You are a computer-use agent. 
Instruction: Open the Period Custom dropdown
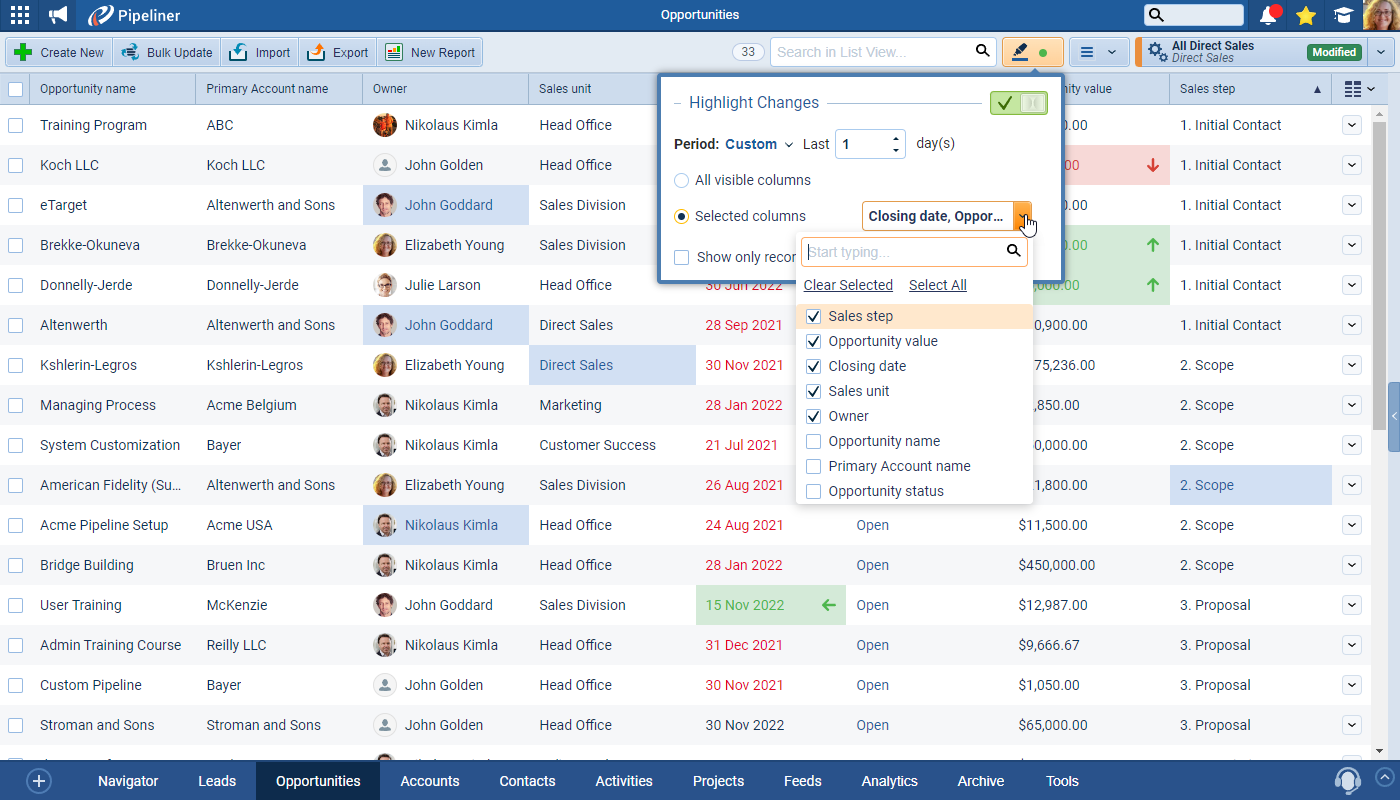[758, 144]
